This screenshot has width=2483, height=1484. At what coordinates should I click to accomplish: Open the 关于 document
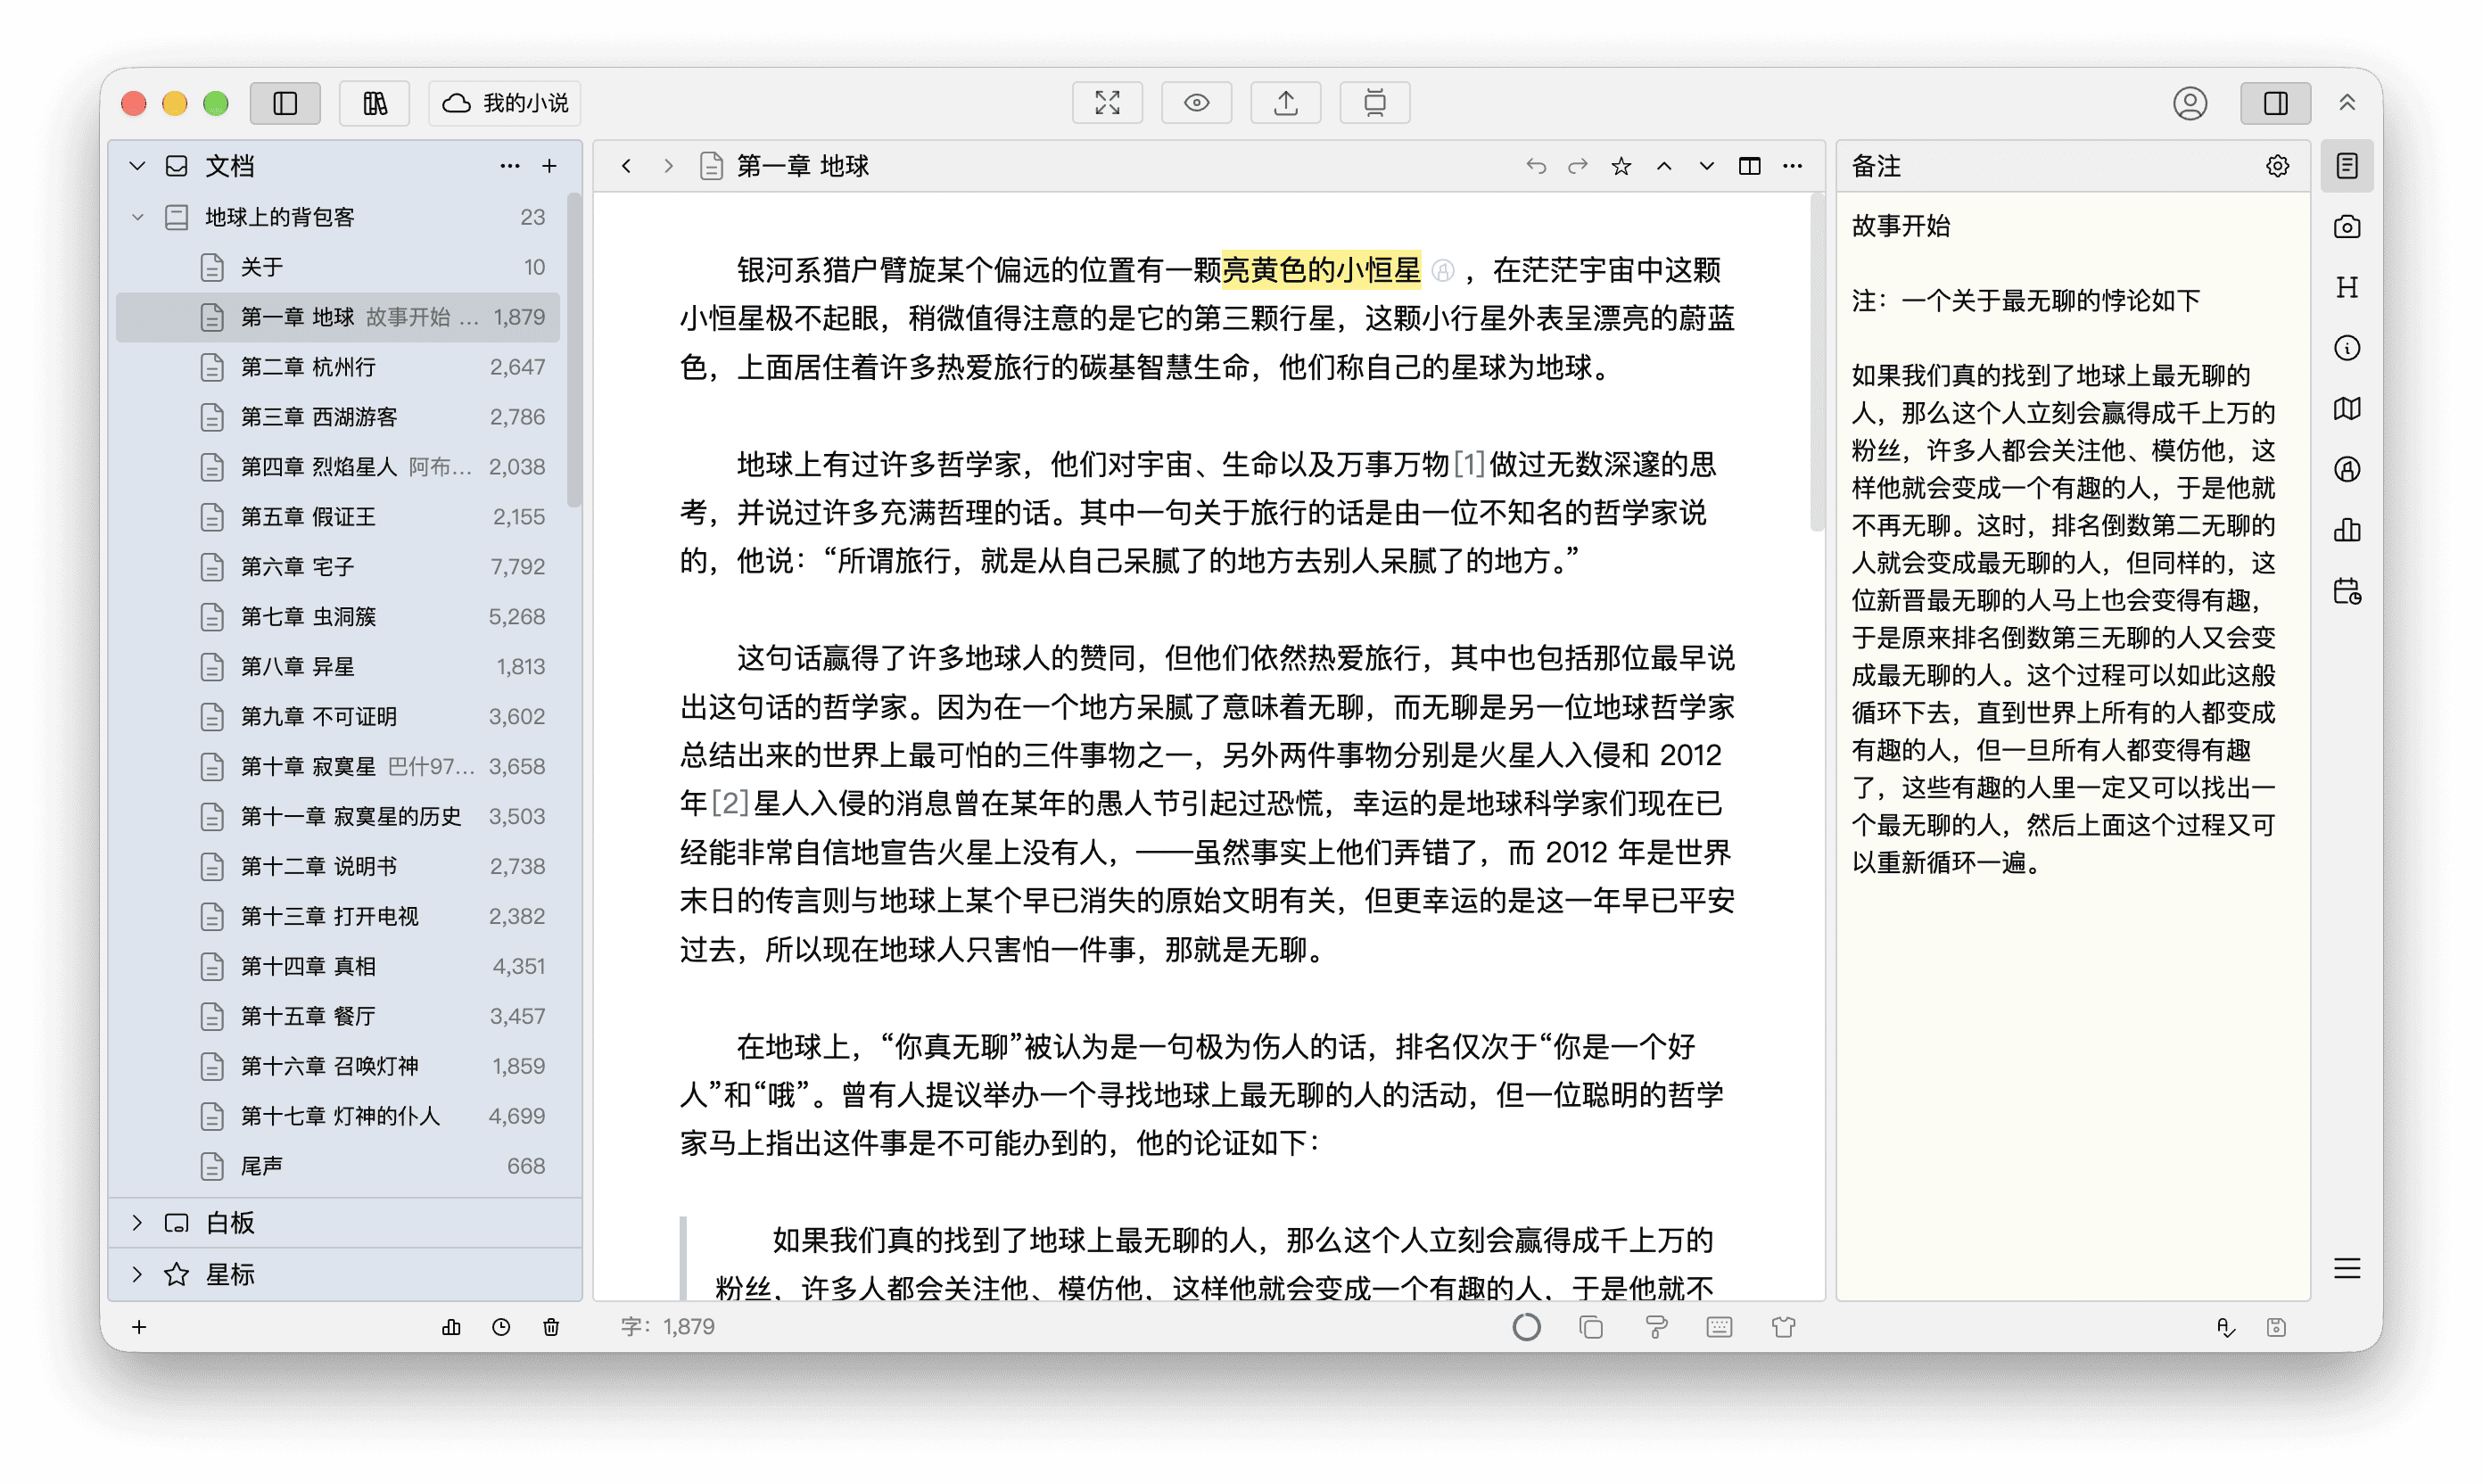click(338, 267)
